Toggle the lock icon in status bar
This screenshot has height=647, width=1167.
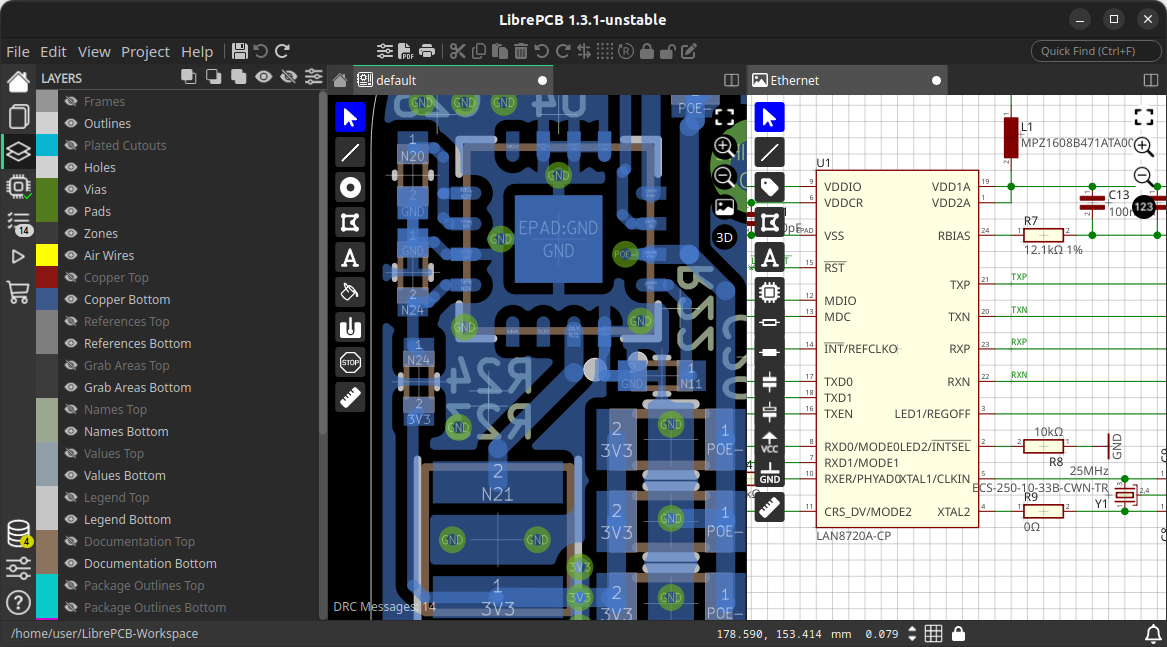click(959, 634)
